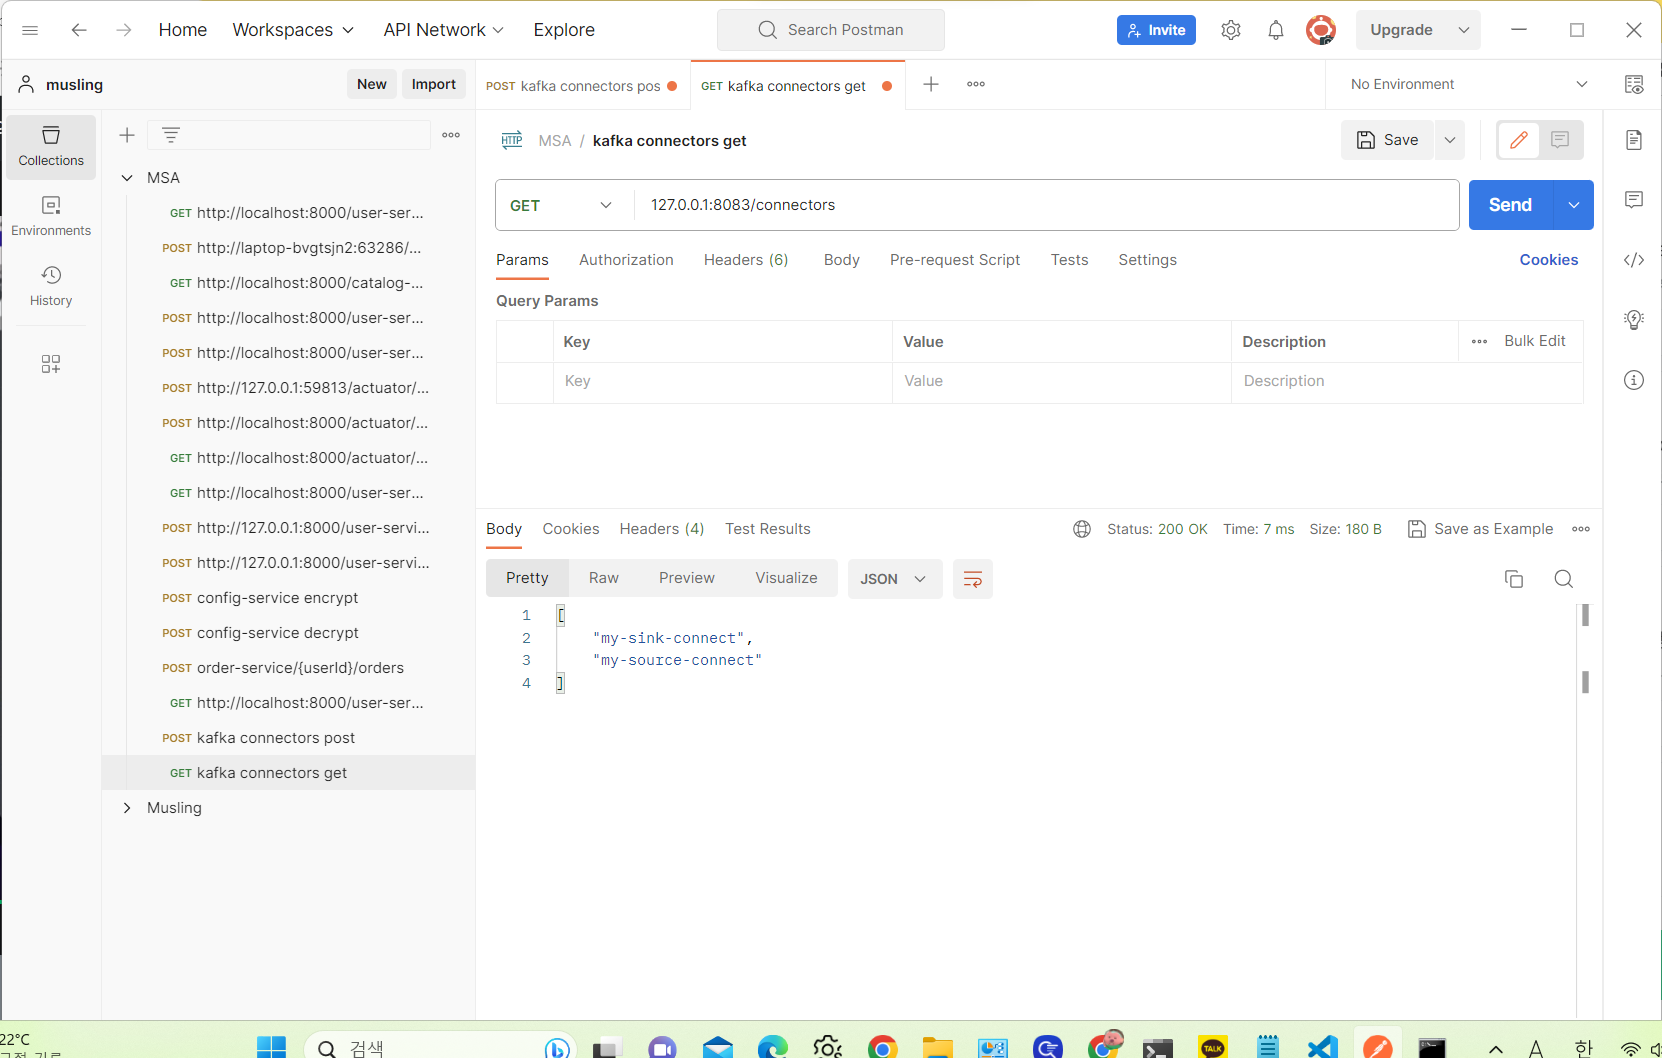Open API Network dropdown

pos(443,30)
